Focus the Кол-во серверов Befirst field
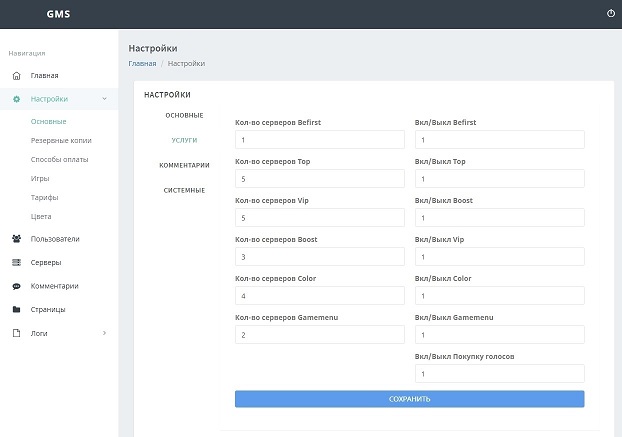Image resolution: width=622 pixels, height=437 pixels. coord(319,141)
